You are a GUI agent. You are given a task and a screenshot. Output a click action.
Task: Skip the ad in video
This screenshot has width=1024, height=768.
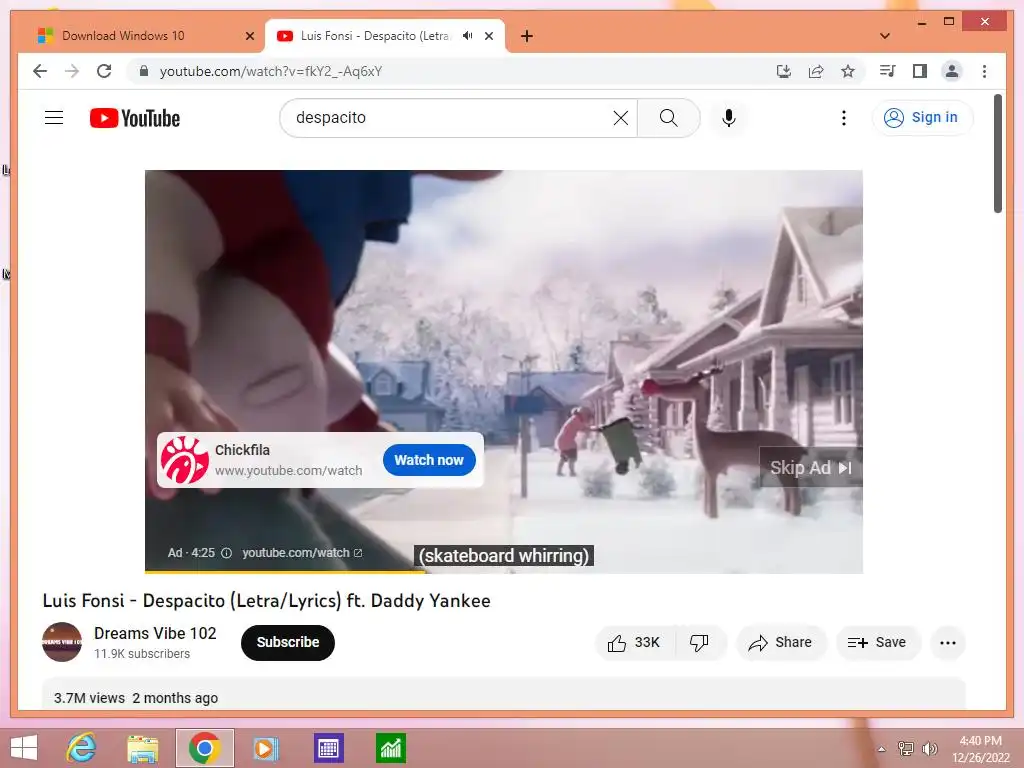point(810,468)
